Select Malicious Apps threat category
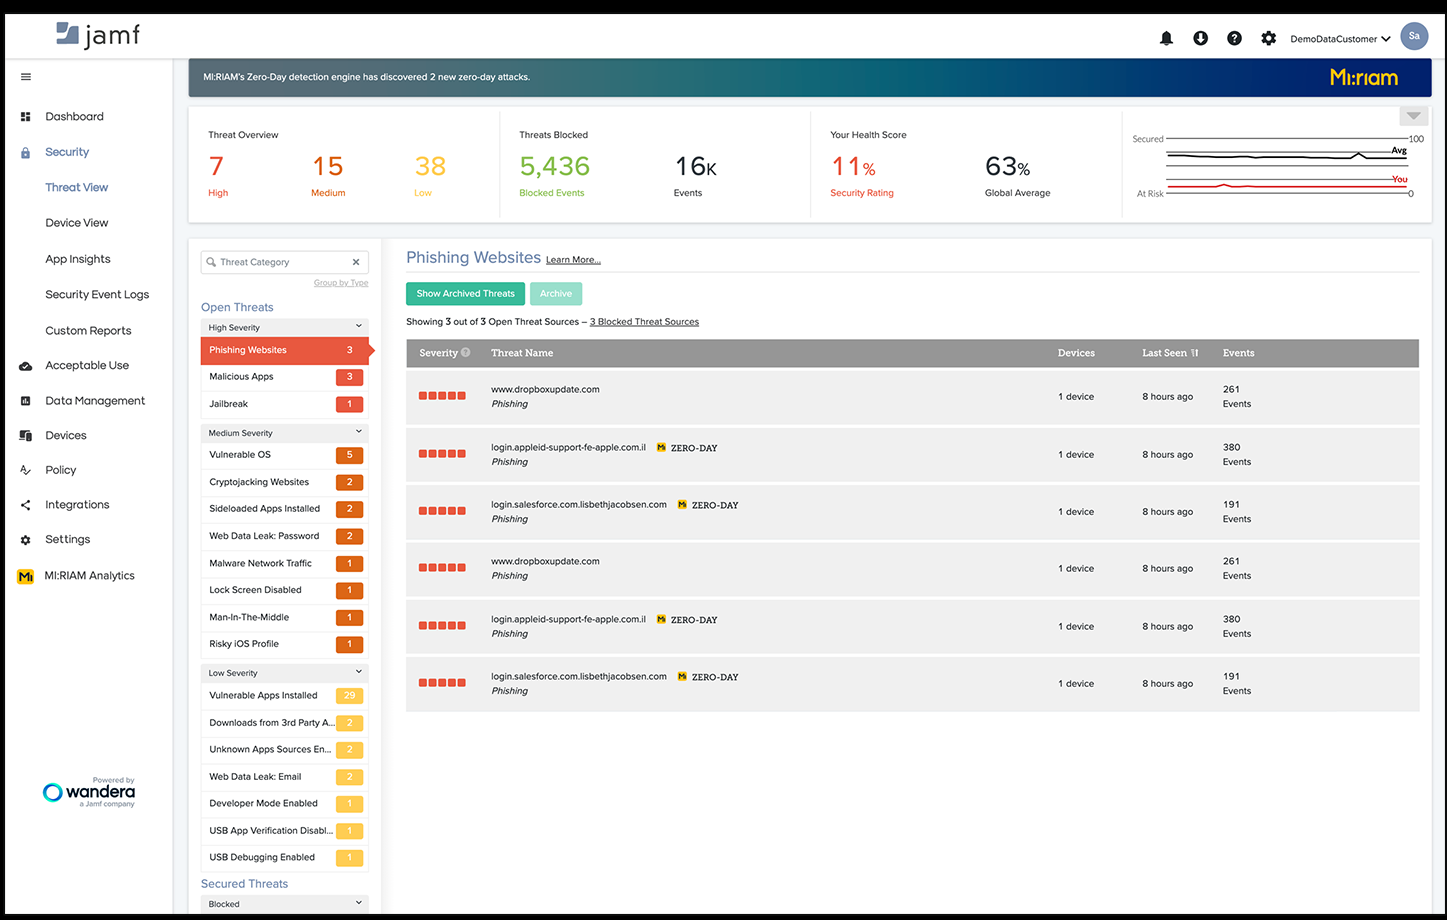Screen dimensions: 1447x920 point(284,377)
